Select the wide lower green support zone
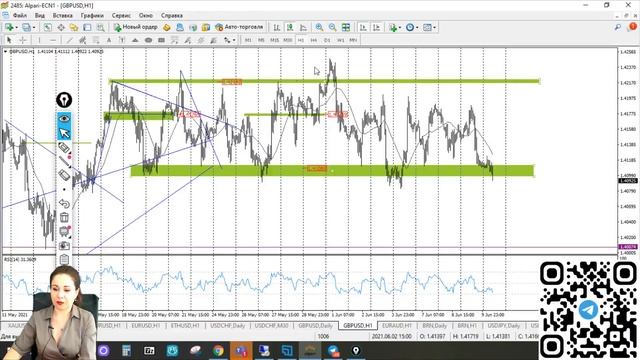 pos(332,170)
